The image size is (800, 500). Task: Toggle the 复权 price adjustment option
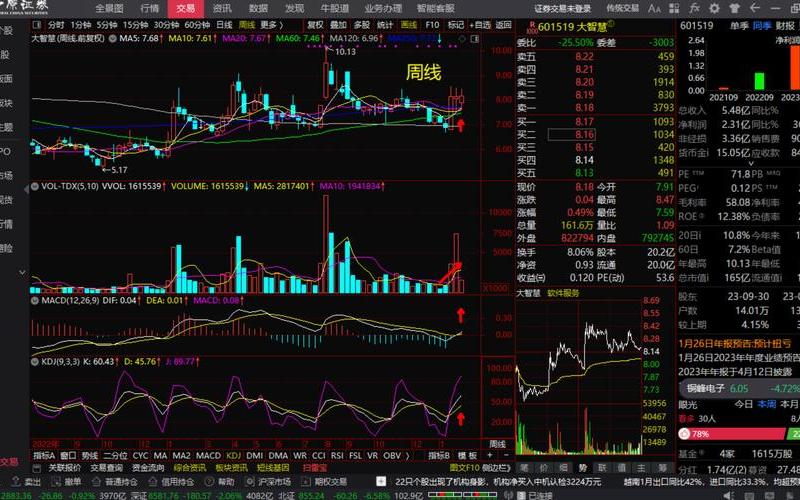[x=315, y=24]
